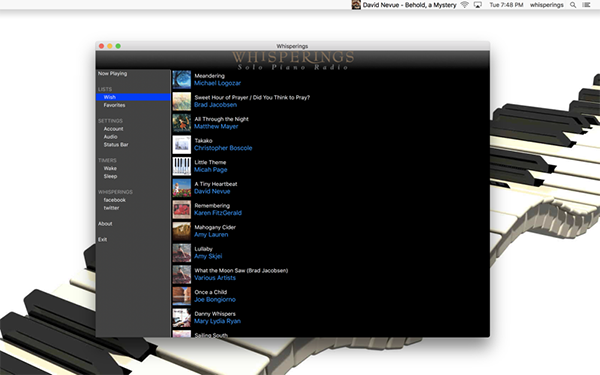Select the song Danny Whispers
Screen dimensions: 600x375
click(x=215, y=314)
